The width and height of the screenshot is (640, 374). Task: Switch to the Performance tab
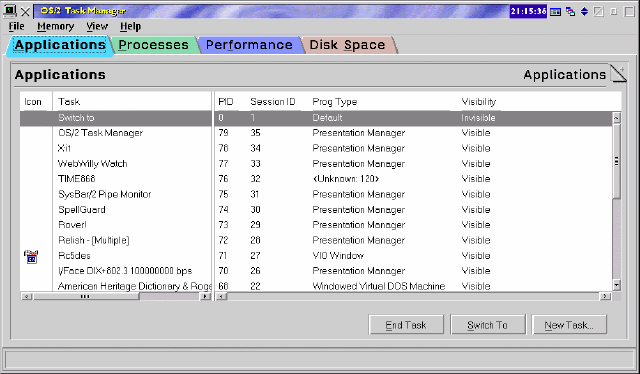249,45
